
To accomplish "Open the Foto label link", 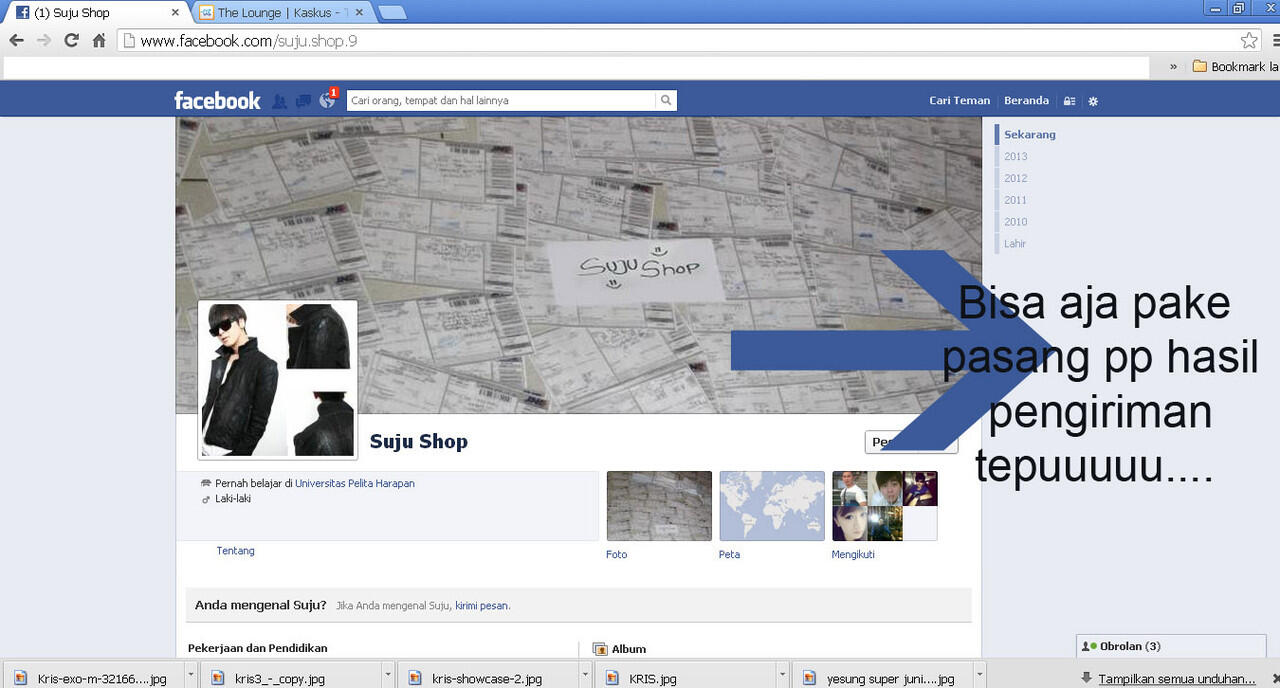I will (x=617, y=554).
